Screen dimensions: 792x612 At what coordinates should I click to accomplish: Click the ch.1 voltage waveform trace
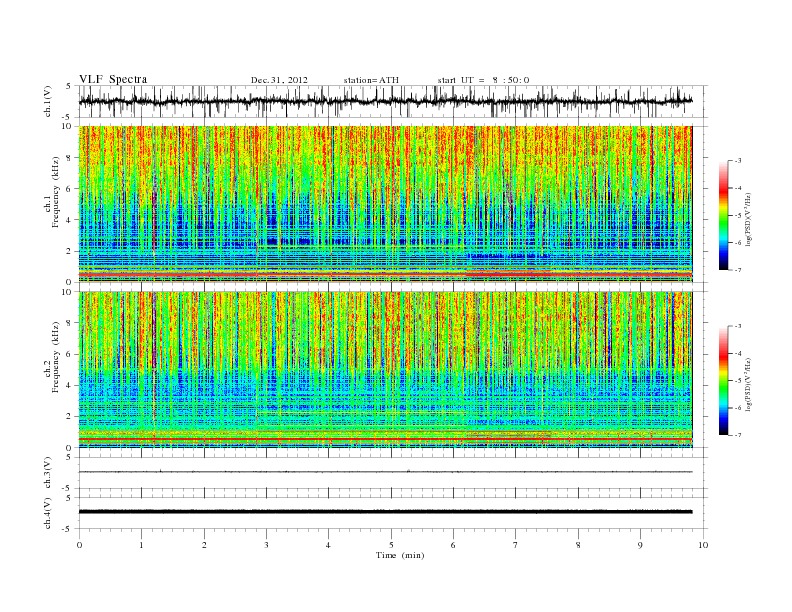(x=385, y=101)
